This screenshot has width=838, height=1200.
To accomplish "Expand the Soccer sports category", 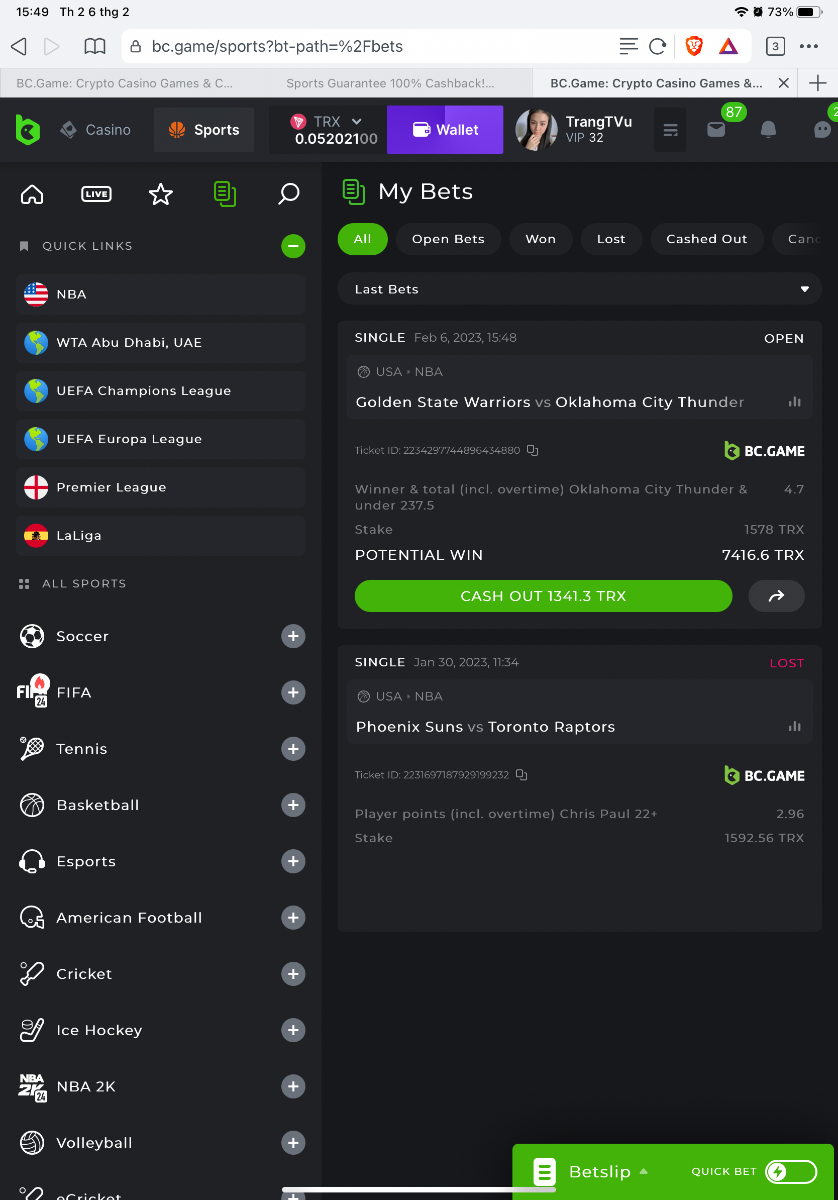I will [x=293, y=636].
